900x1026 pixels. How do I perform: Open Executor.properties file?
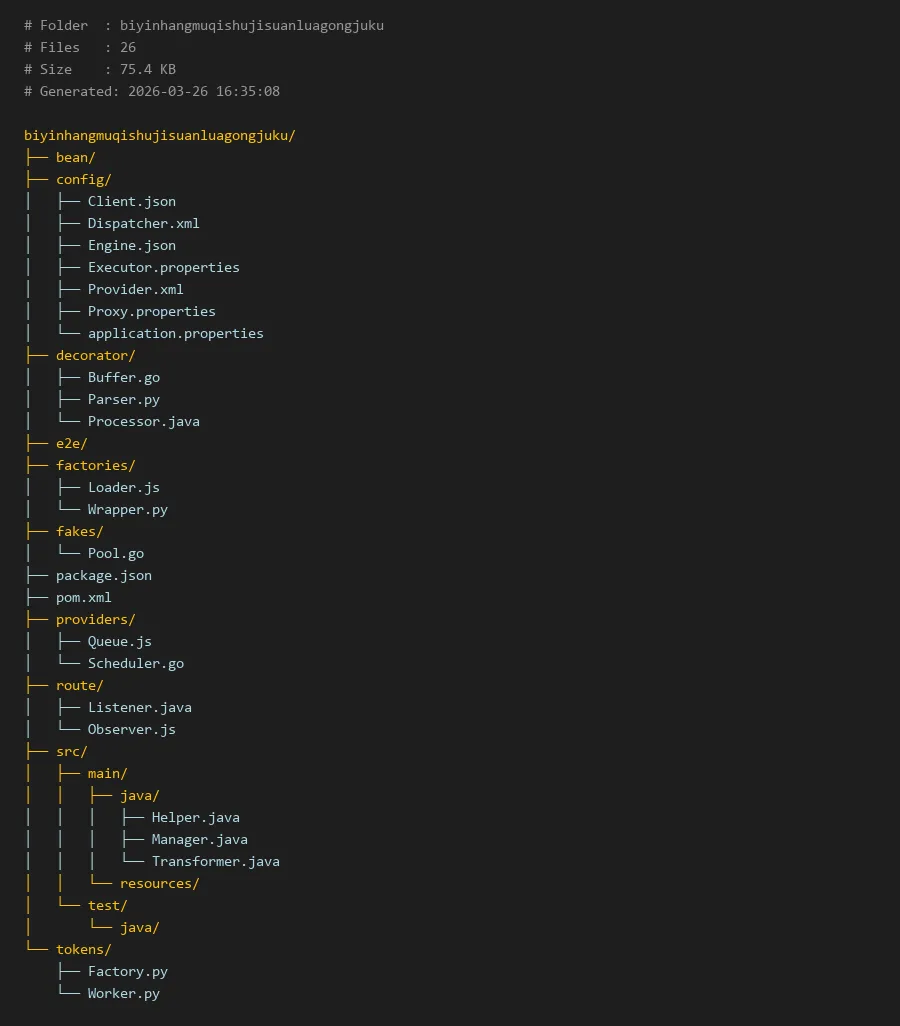[163, 267]
